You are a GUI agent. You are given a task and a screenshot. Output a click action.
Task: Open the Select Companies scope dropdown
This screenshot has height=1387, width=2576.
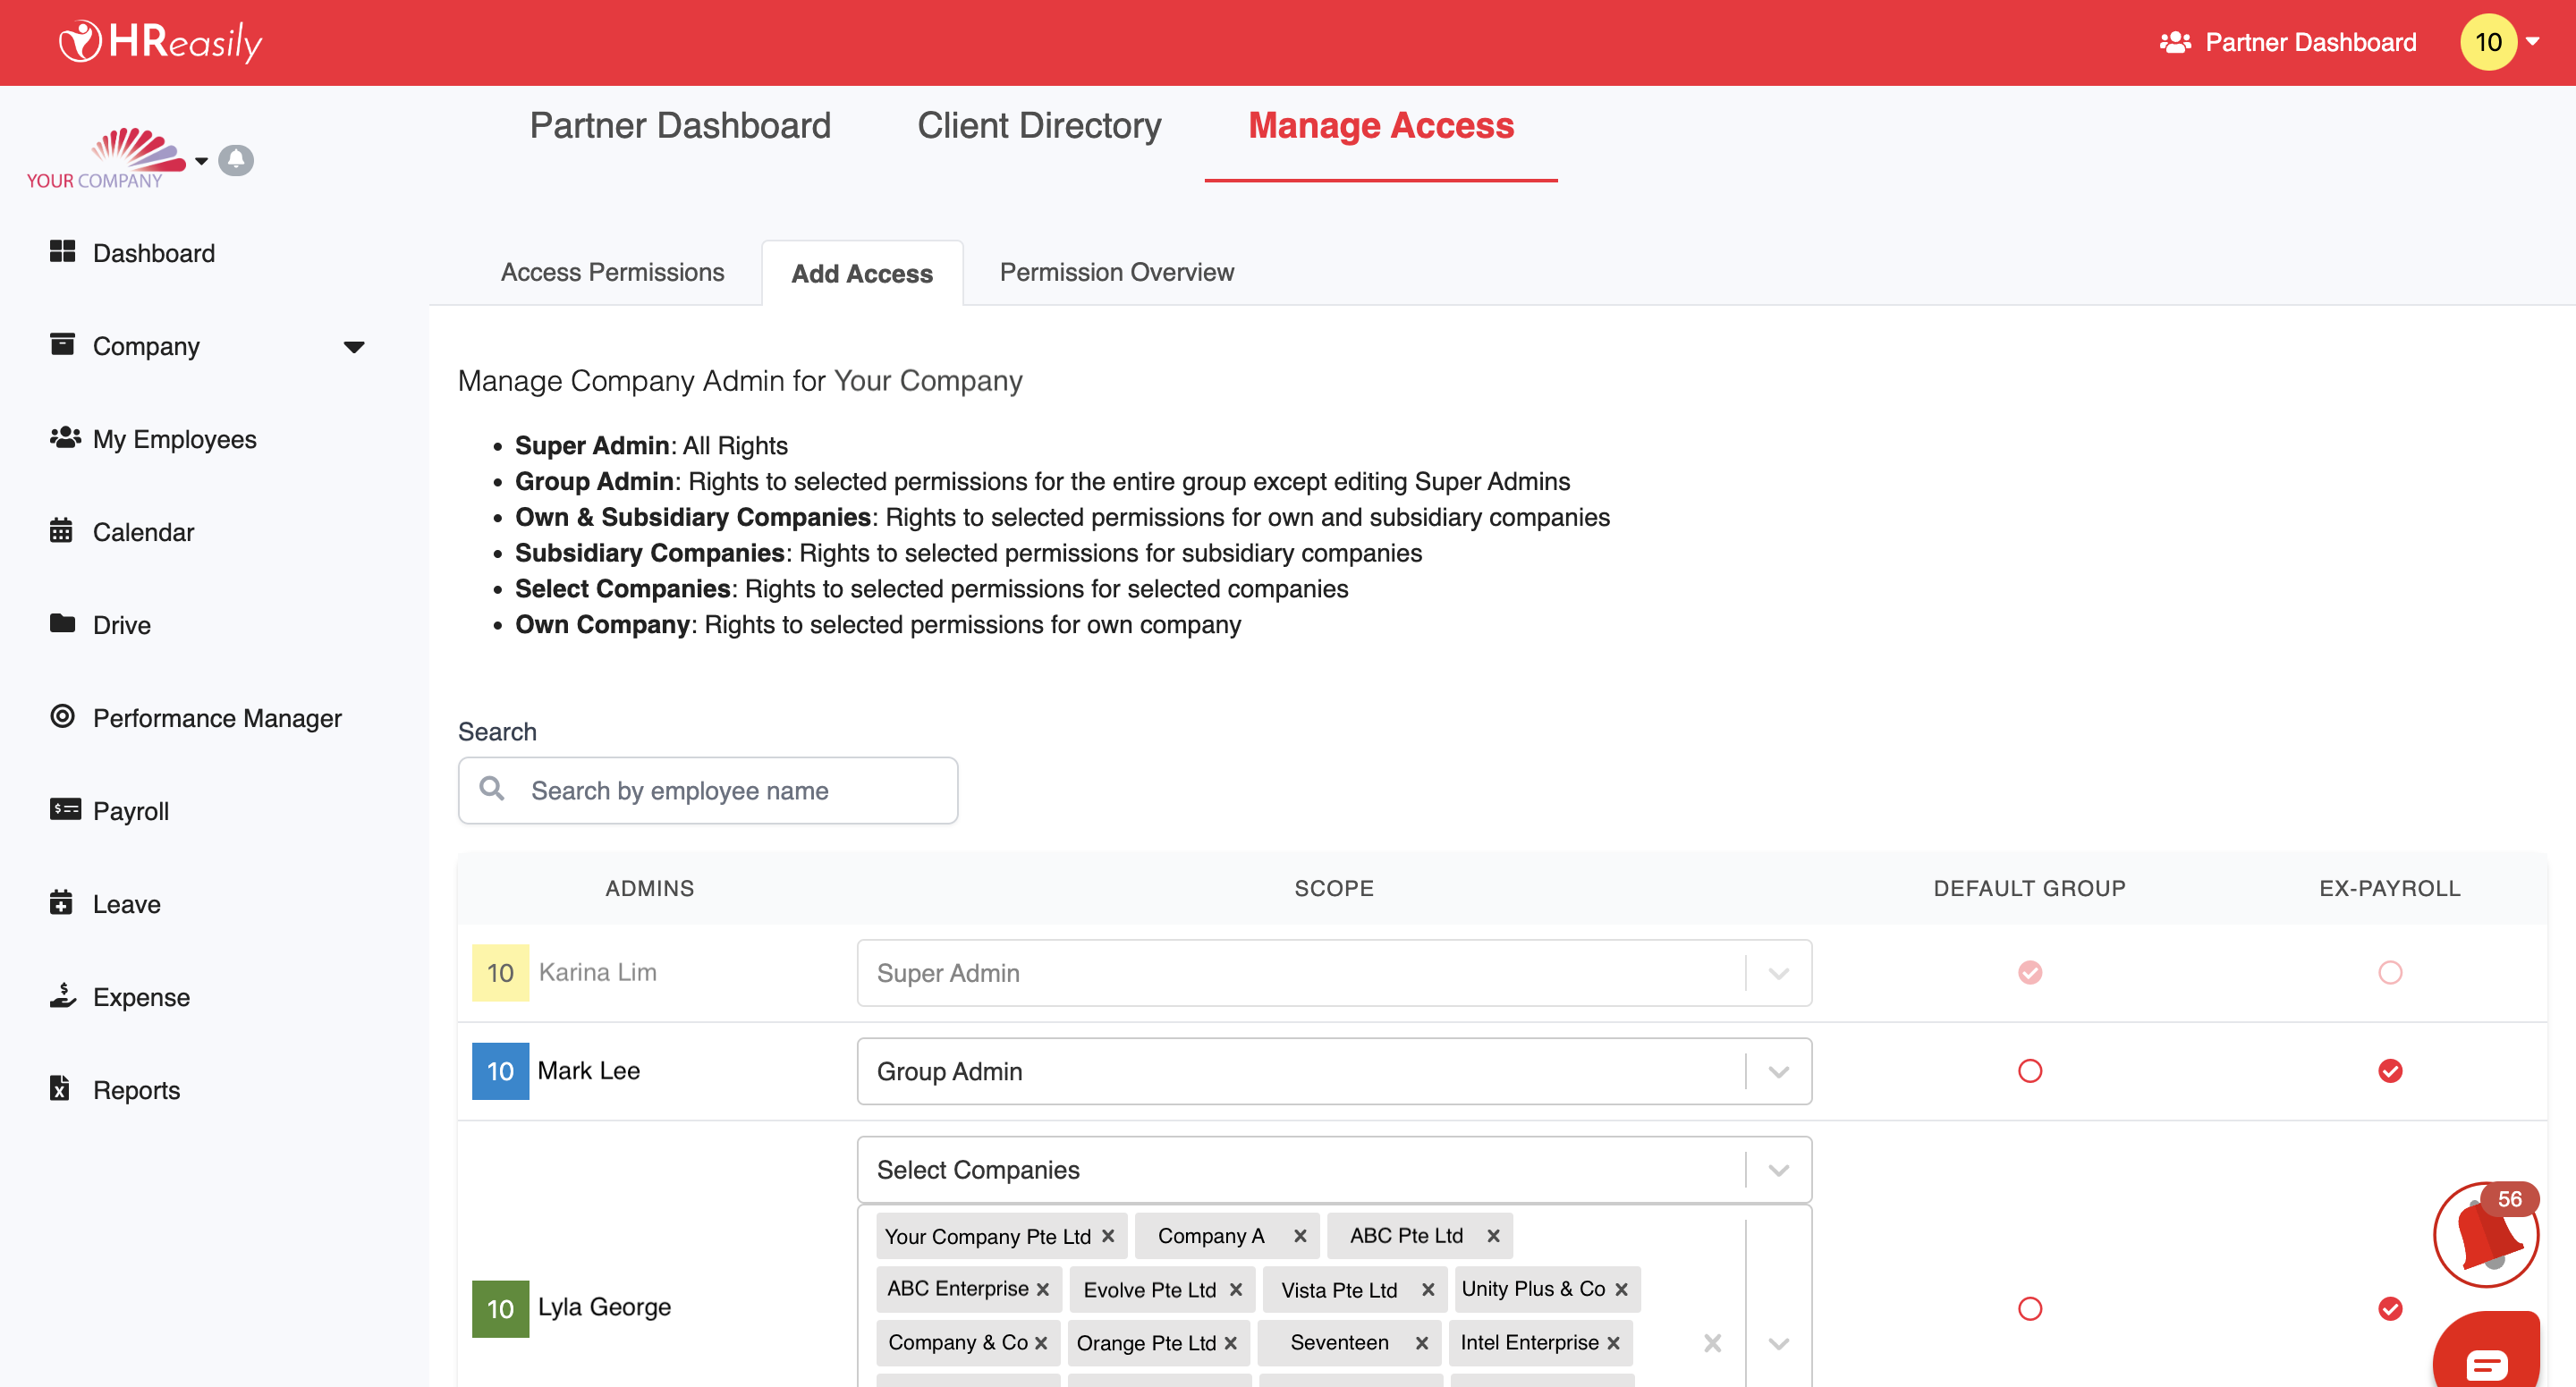(x=1777, y=1170)
